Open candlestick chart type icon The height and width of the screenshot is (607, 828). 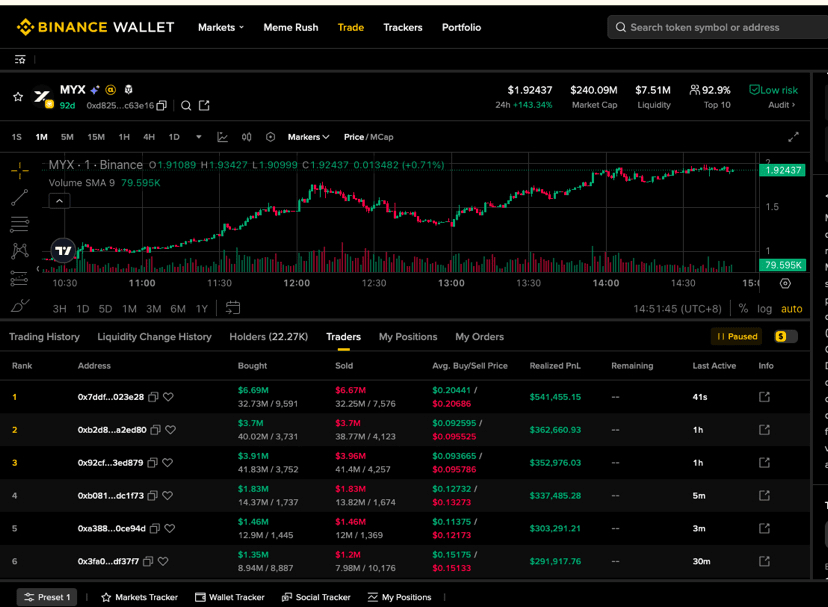pyautogui.click(x=247, y=137)
